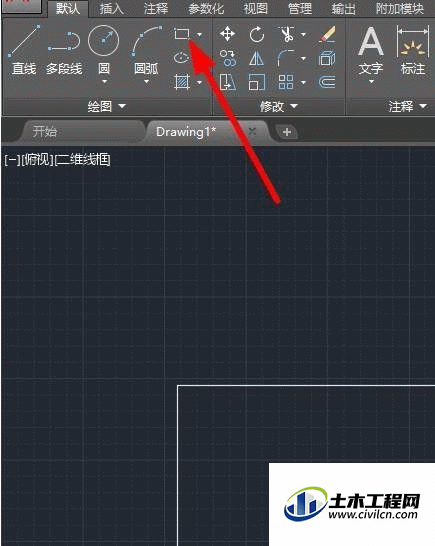435x546 pixels.
Task: Add a new drawing tab with plus
Action: pyautogui.click(x=287, y=132)
